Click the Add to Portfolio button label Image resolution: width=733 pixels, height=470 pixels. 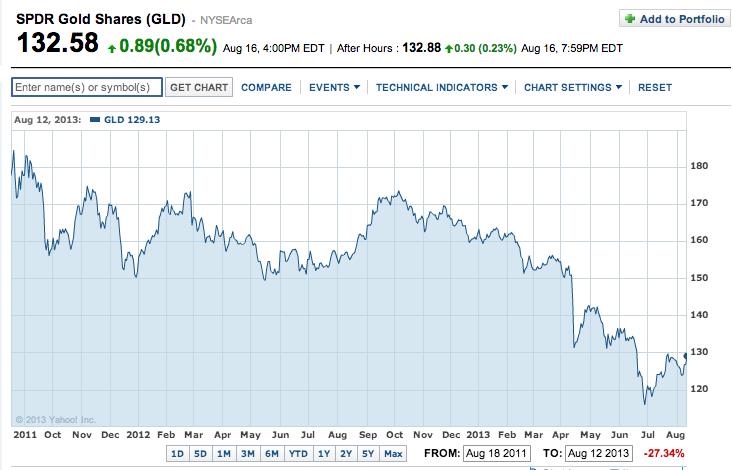click(x=682, y=19)
